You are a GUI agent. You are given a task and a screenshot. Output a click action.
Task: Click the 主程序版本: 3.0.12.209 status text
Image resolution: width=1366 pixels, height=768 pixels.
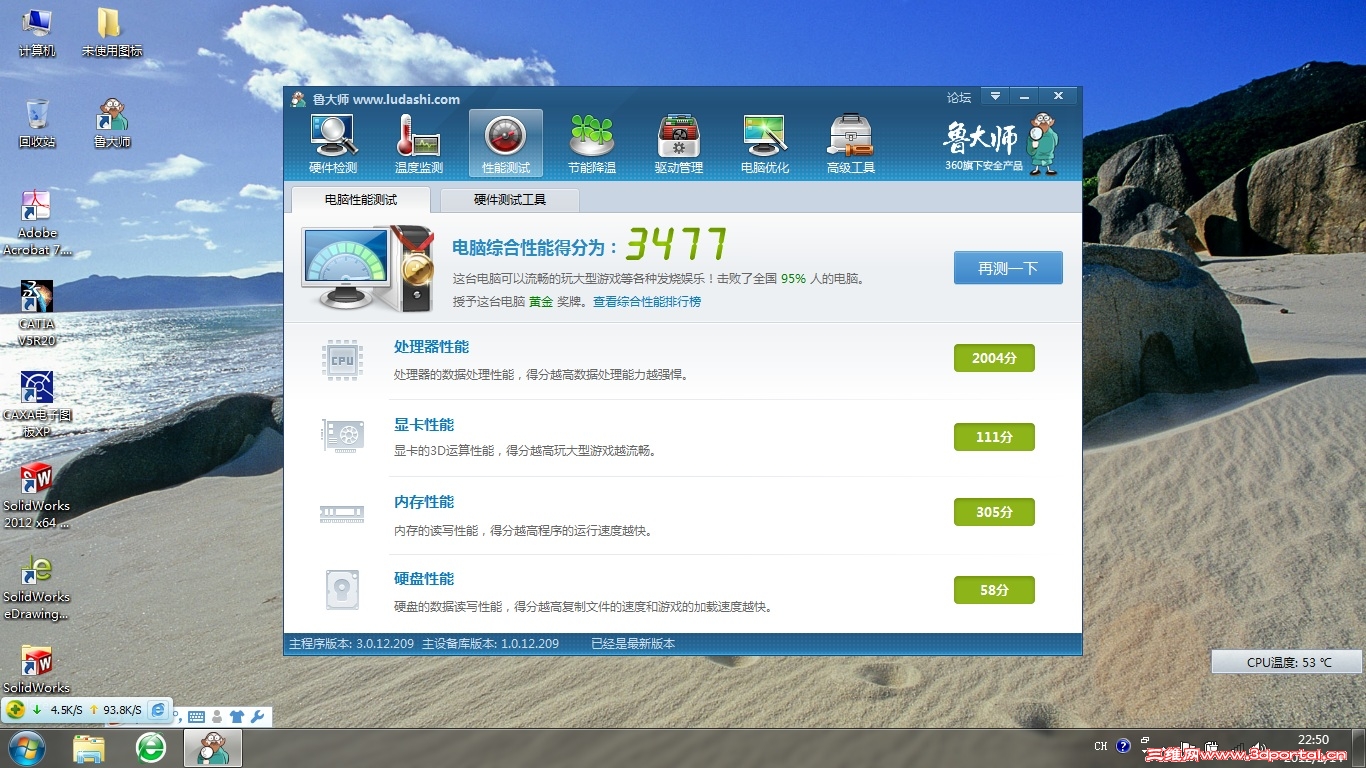[351, 644]
